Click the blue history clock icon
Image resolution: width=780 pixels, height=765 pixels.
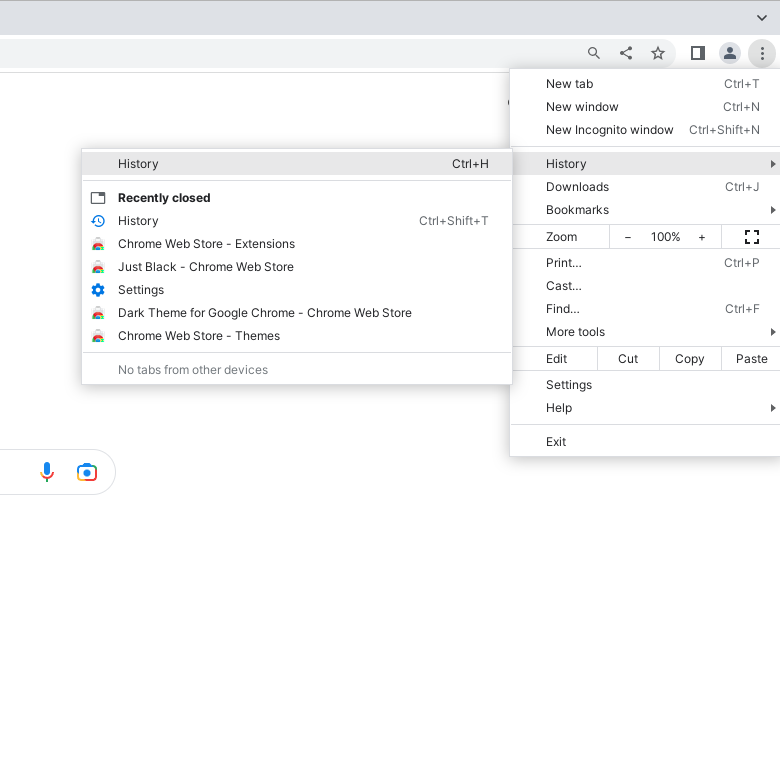98,221
